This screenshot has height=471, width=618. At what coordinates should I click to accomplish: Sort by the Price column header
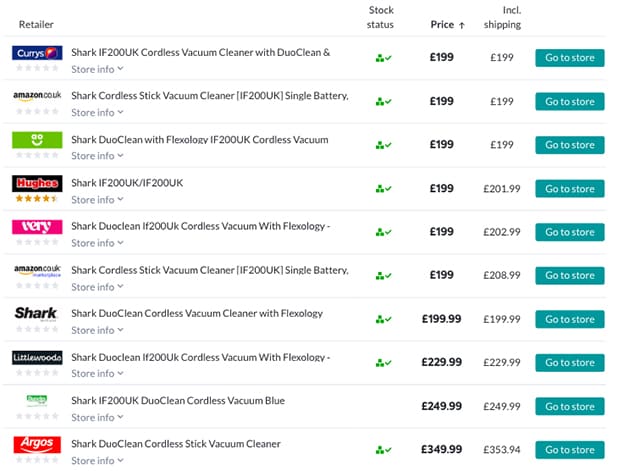pyautogui.click(x=442, y=24)
